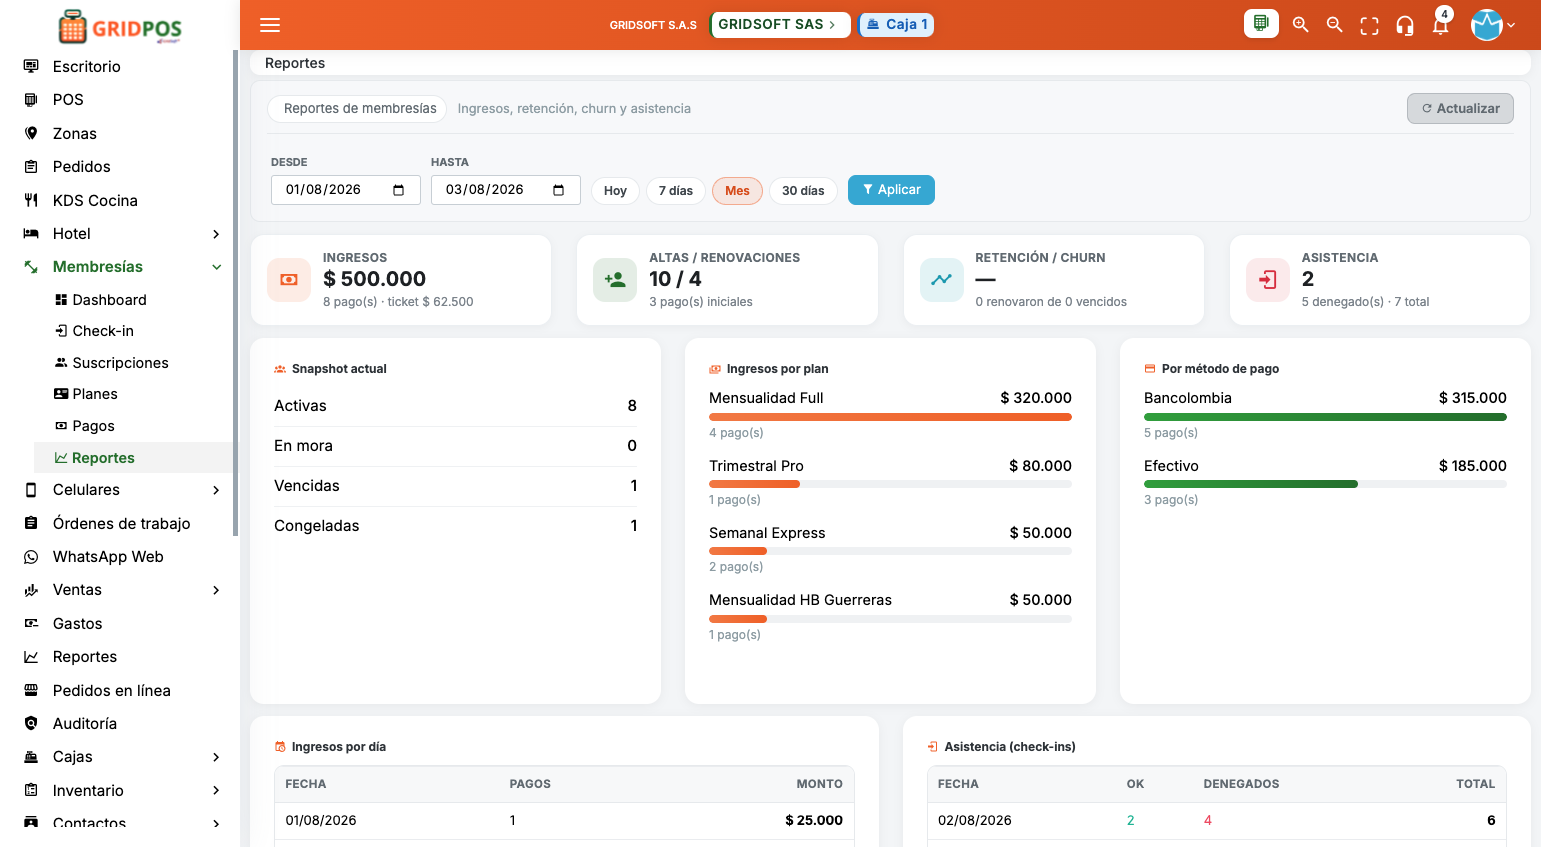Click the Escritorio sidebar icon
This screenshot has width=1541, height=847.
tap(31, 66)
